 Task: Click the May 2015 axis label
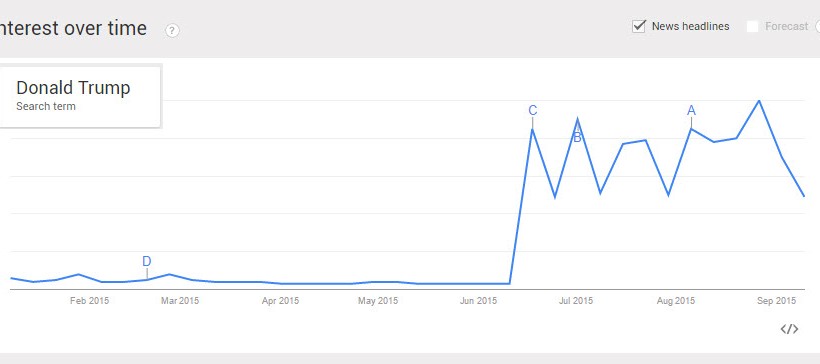click(x=378, y=301)
